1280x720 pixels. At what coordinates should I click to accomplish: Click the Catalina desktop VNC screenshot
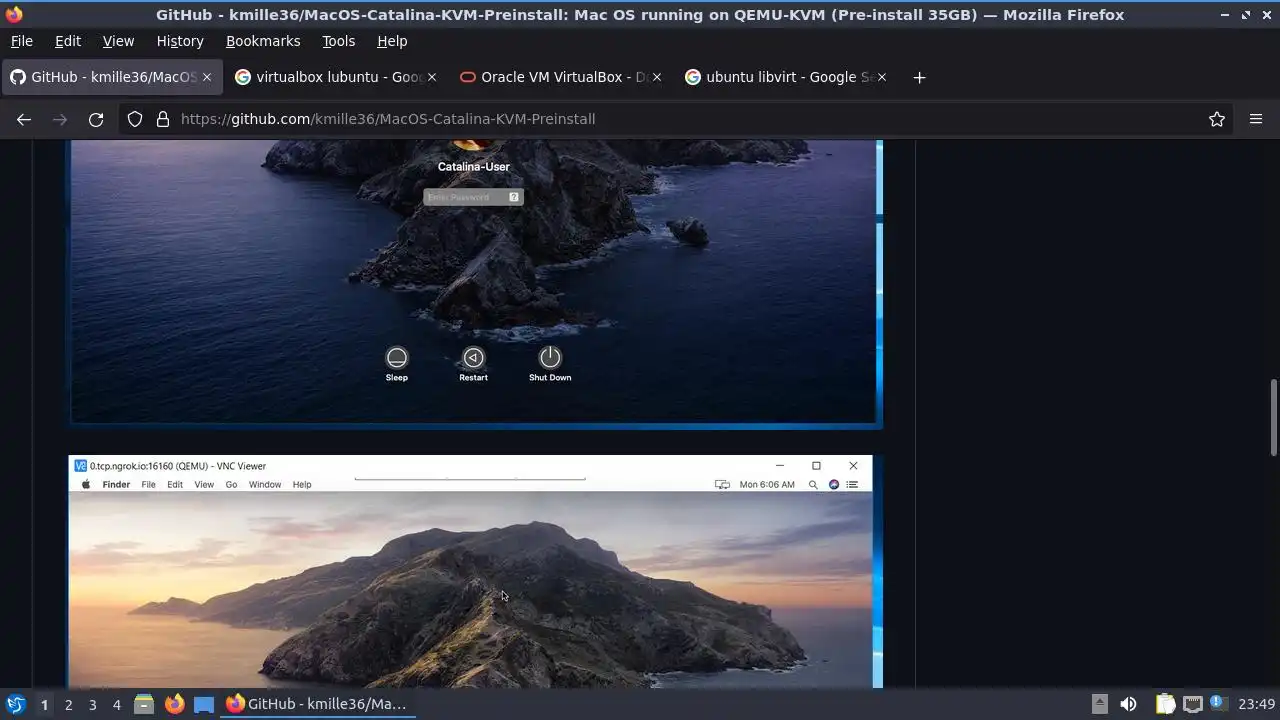tap(476, 572)
